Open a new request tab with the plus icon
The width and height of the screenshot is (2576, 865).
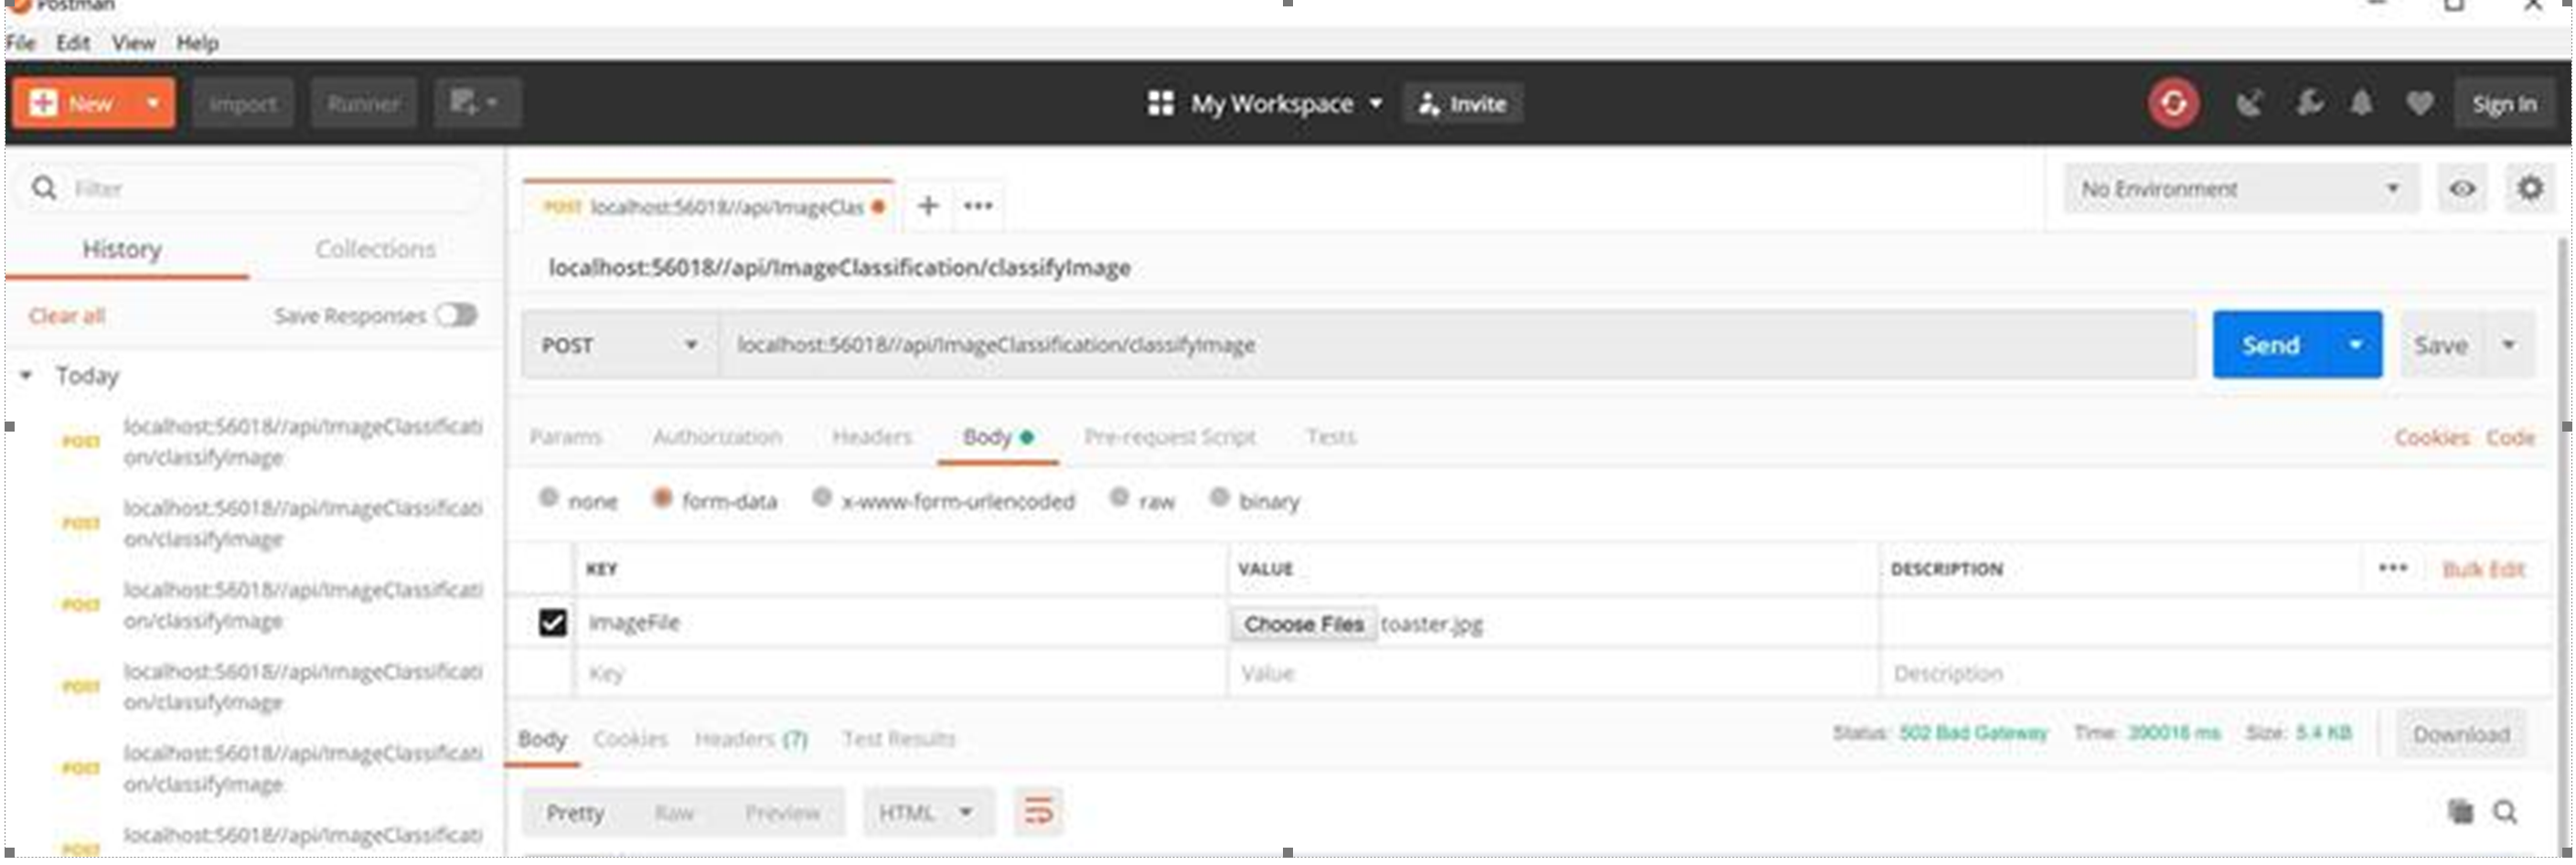(x=928, y=206)
